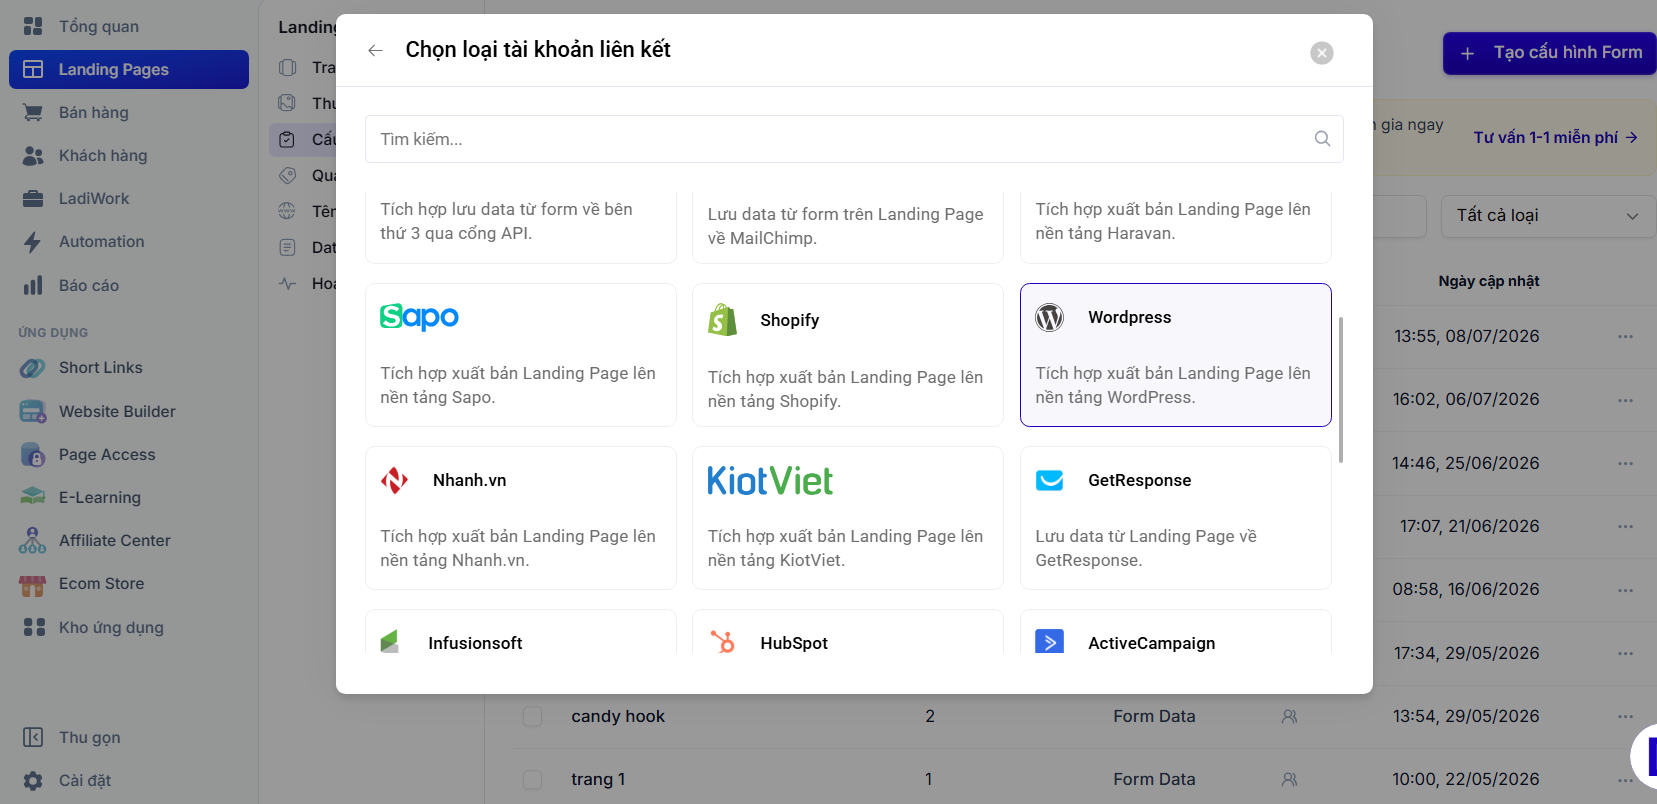
Task: Tick the checkbox for trang 1 row
Action: coord(533,779)
